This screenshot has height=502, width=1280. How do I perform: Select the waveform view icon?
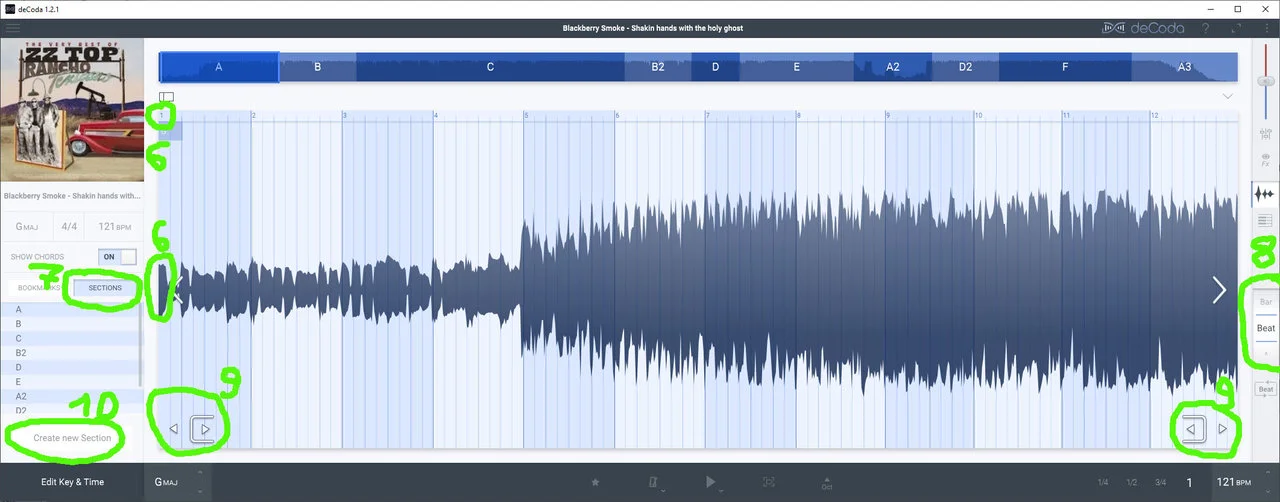tap(1266, 194)
